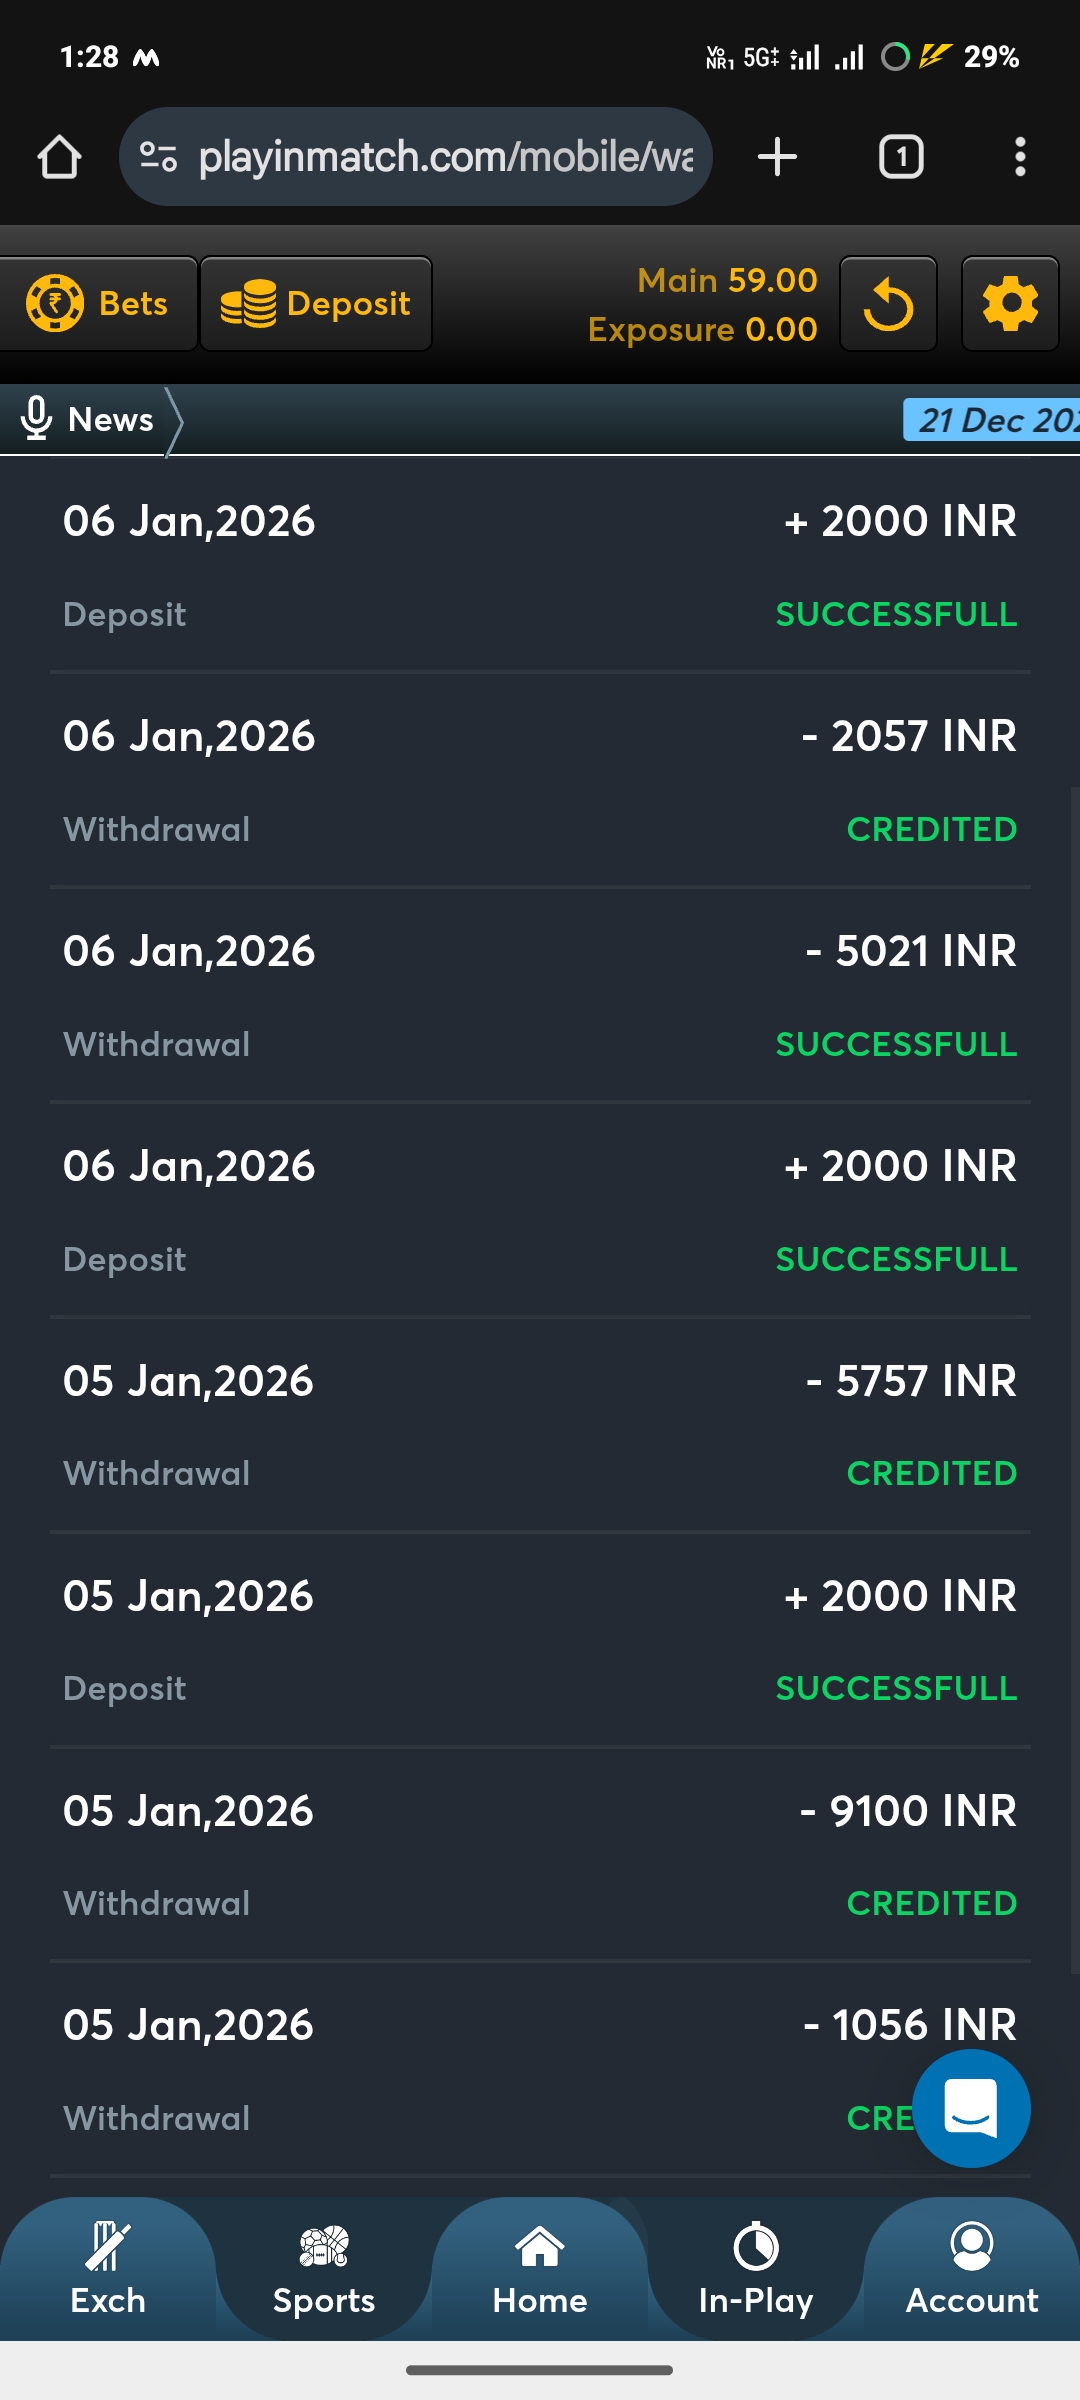1080x2400 pixels.
Task: Open the settings gear
Action: (x=1010, y=304)
